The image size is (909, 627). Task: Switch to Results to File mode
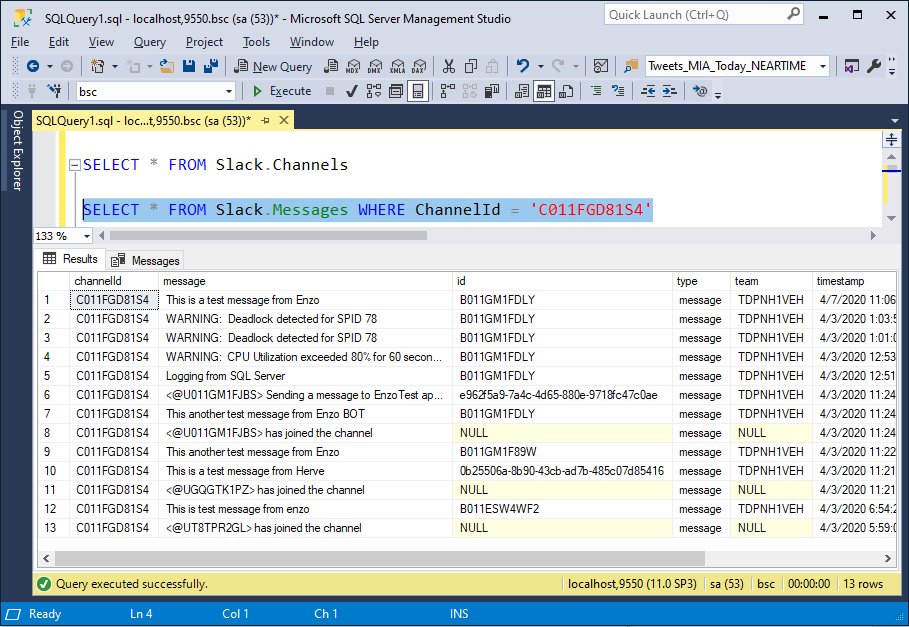pyautogui.click(x=566, y=91)
